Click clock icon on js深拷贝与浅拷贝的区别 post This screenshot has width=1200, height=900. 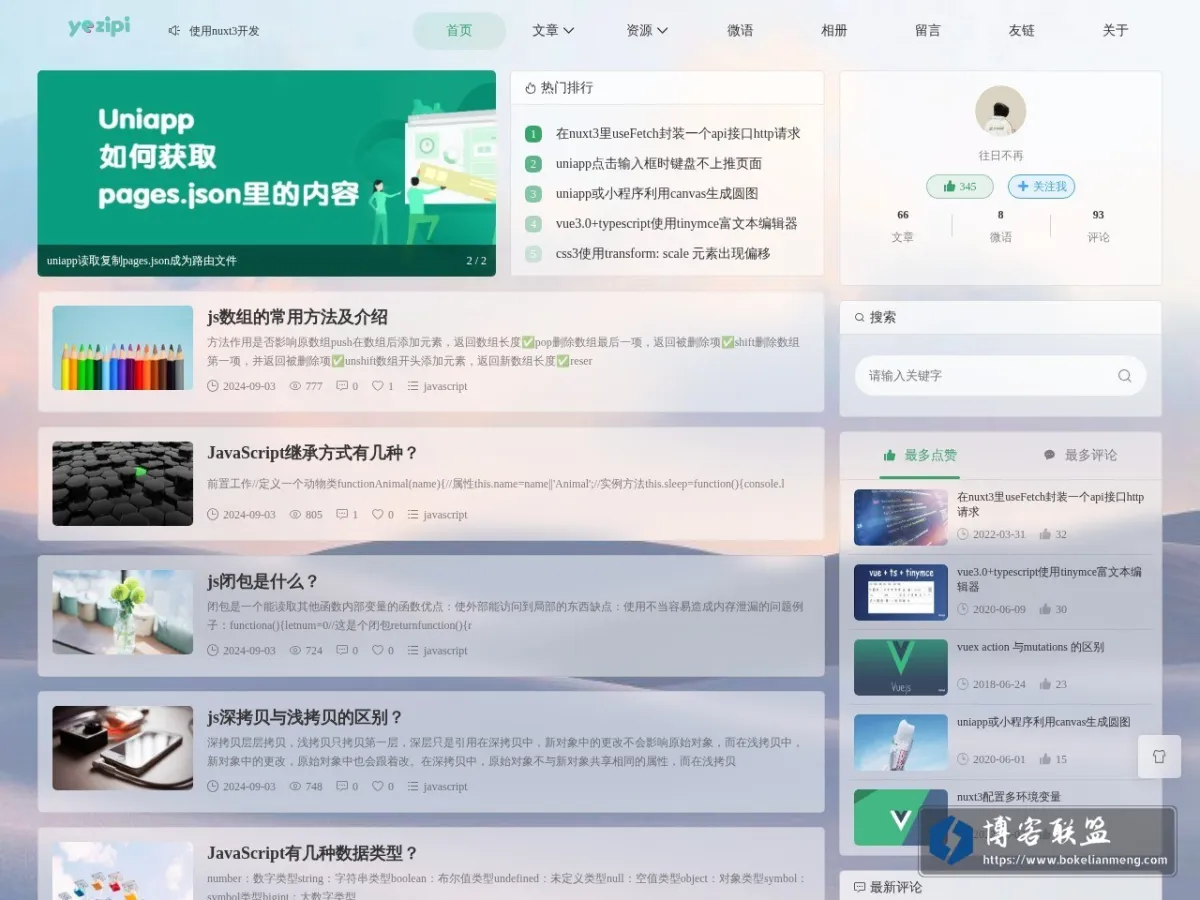coord(213,787)
